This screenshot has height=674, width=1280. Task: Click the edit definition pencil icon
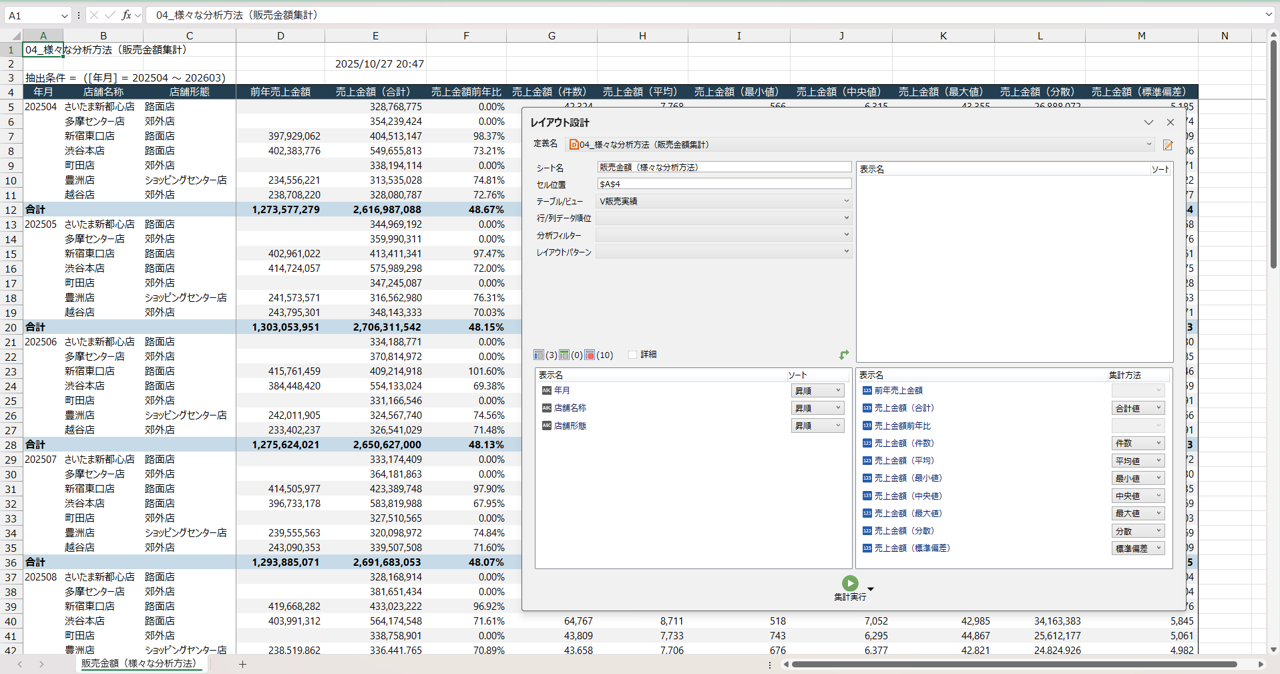pyautogui.click(x=1167, y=145)
